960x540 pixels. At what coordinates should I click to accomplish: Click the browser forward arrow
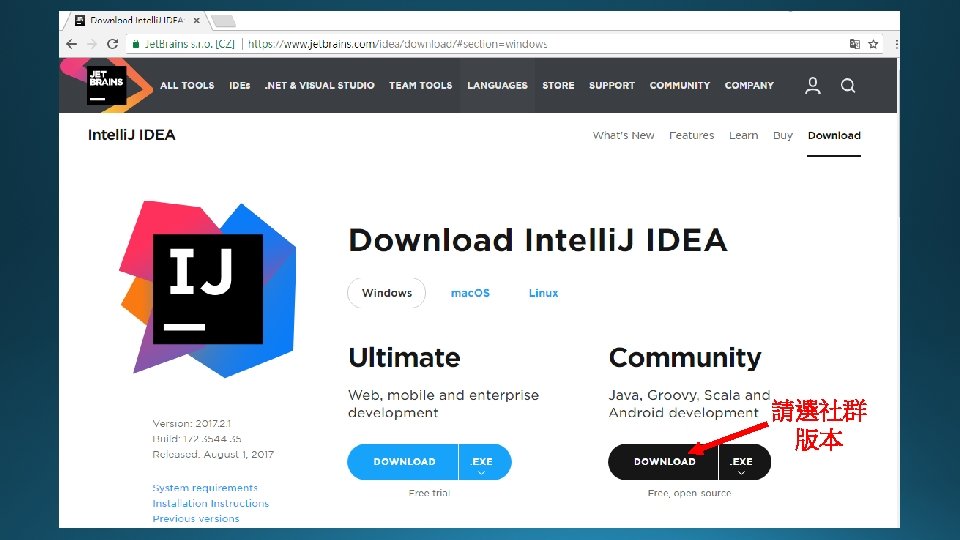tap(92, 44)
